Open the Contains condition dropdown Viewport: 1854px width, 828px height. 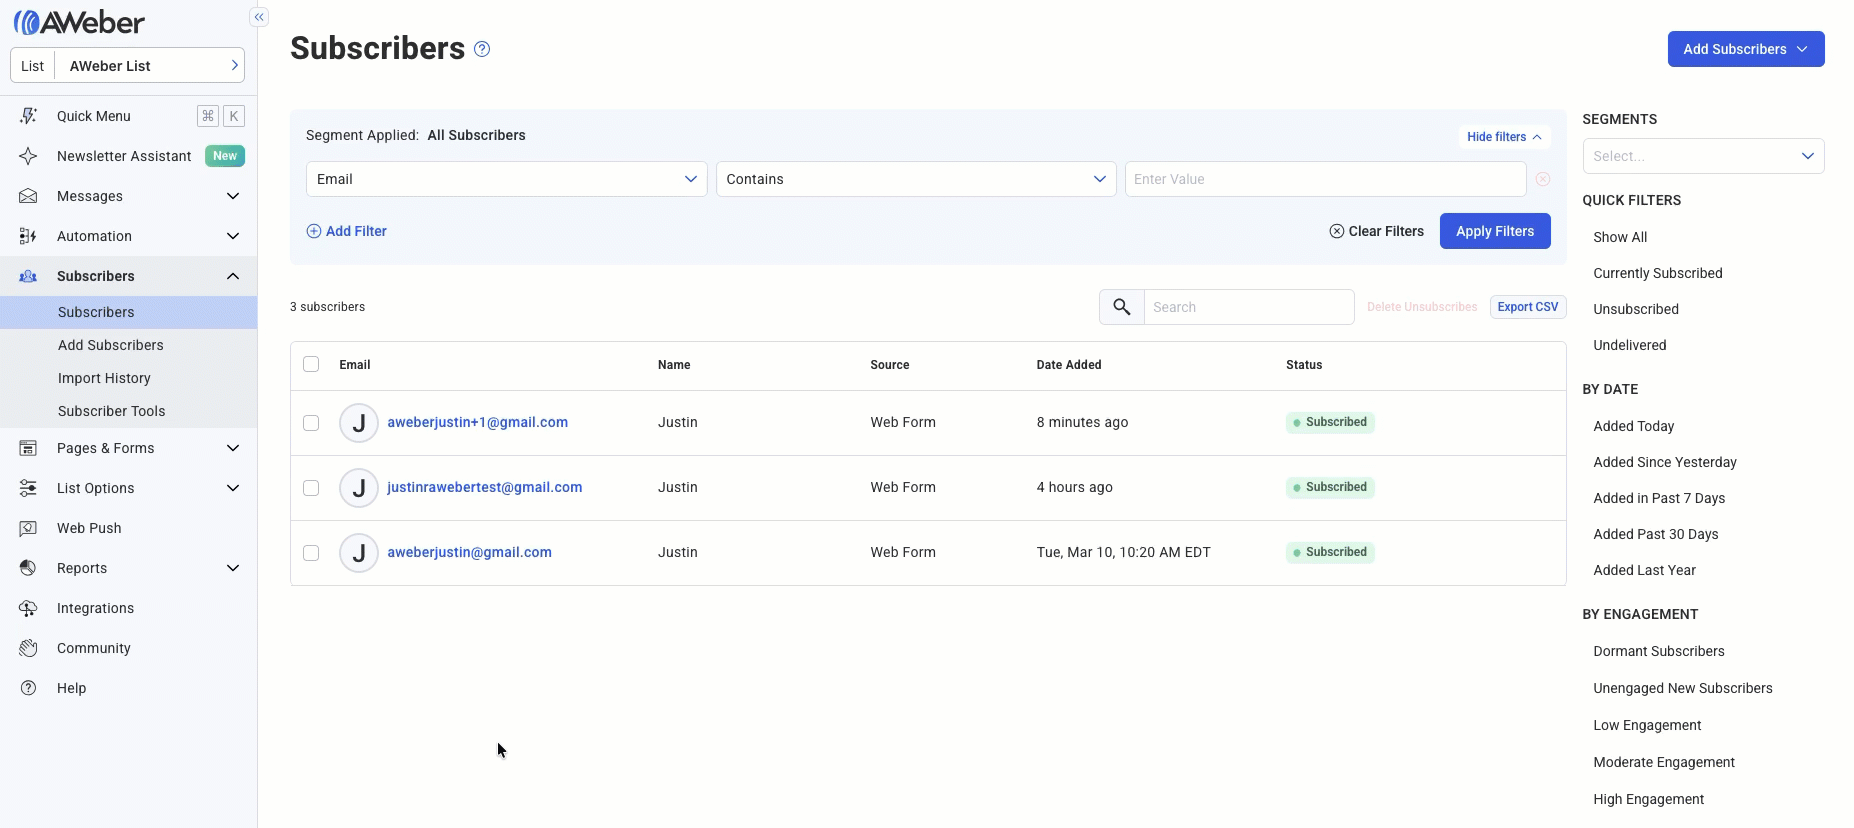point(915,179)
